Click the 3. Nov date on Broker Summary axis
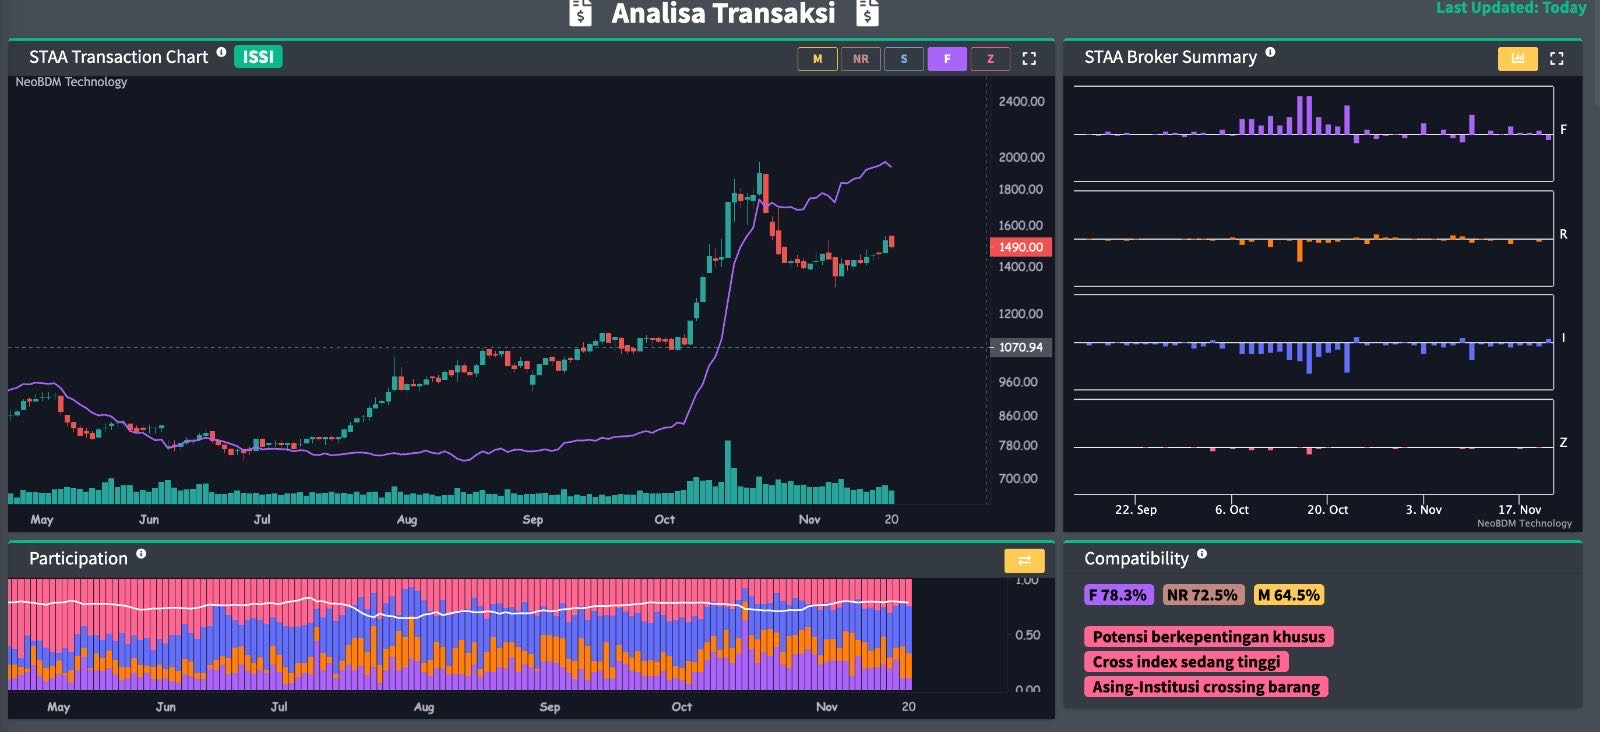The height and width of the screenshot is (732, 1600). [x=1424, y=509]
